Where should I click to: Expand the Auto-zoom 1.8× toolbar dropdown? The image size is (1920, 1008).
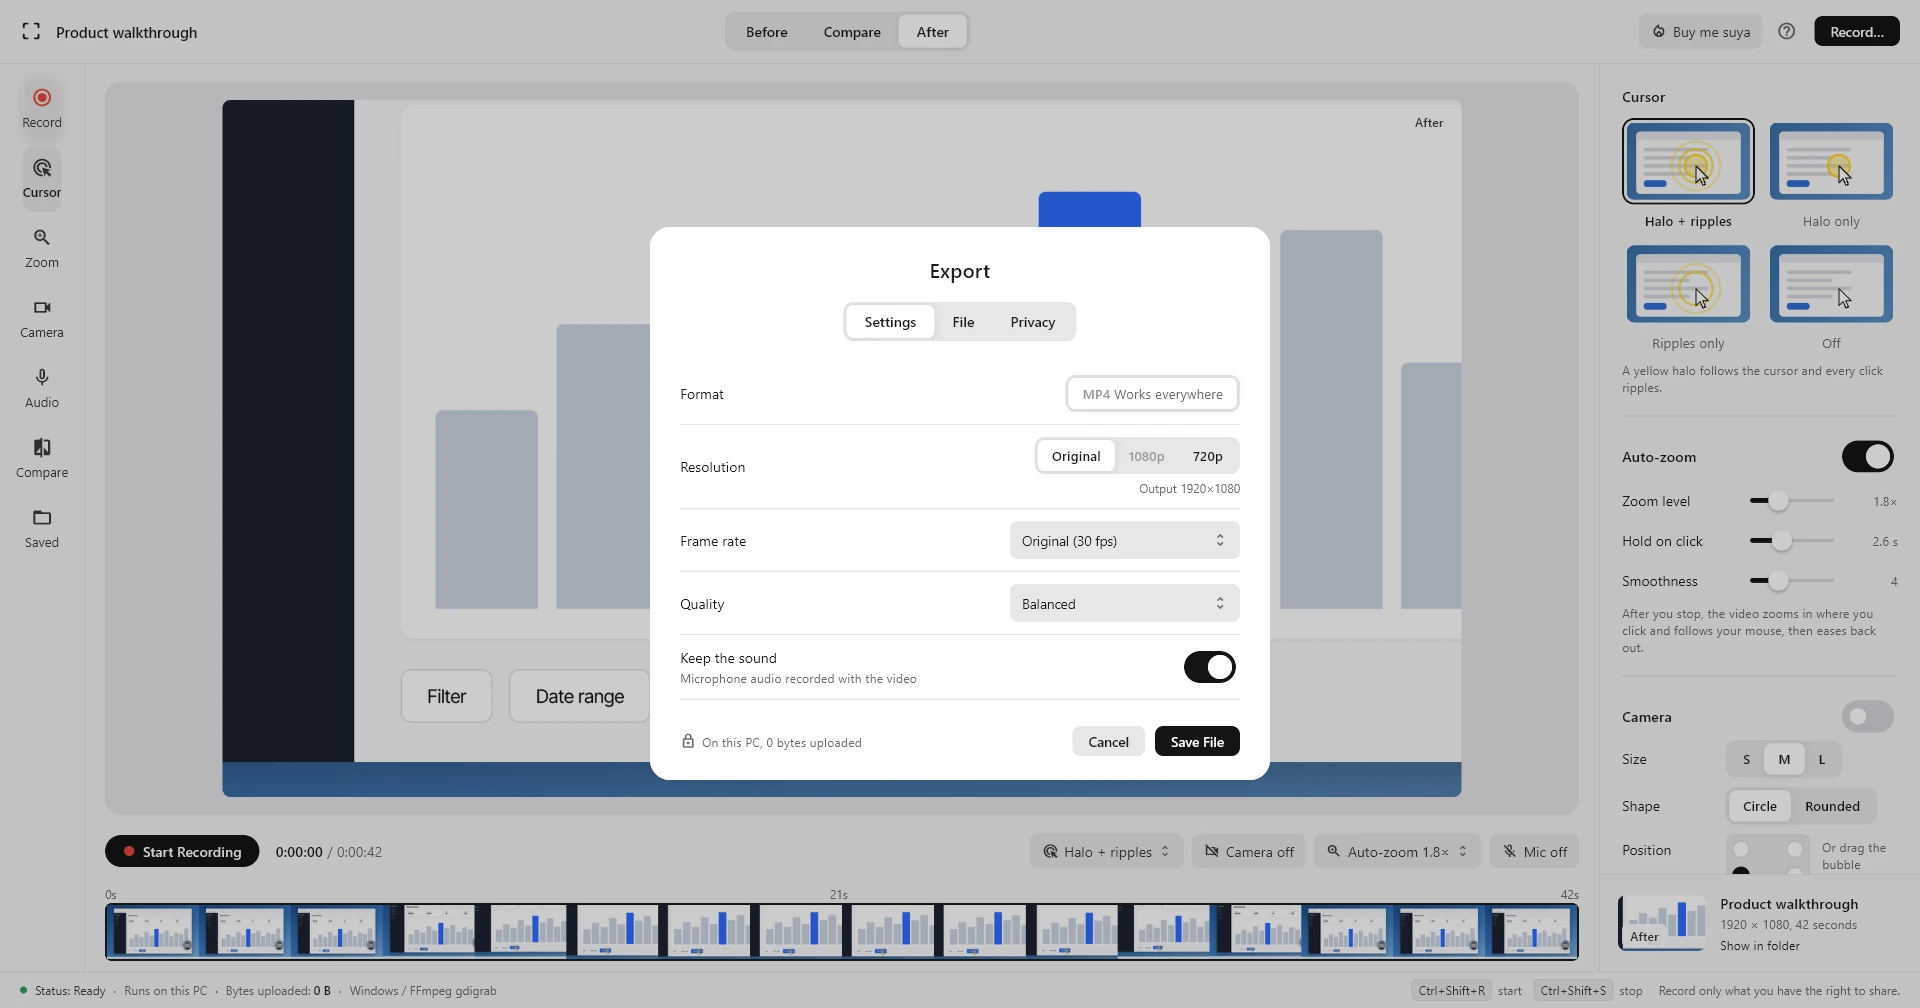[x=1397, y=852]
